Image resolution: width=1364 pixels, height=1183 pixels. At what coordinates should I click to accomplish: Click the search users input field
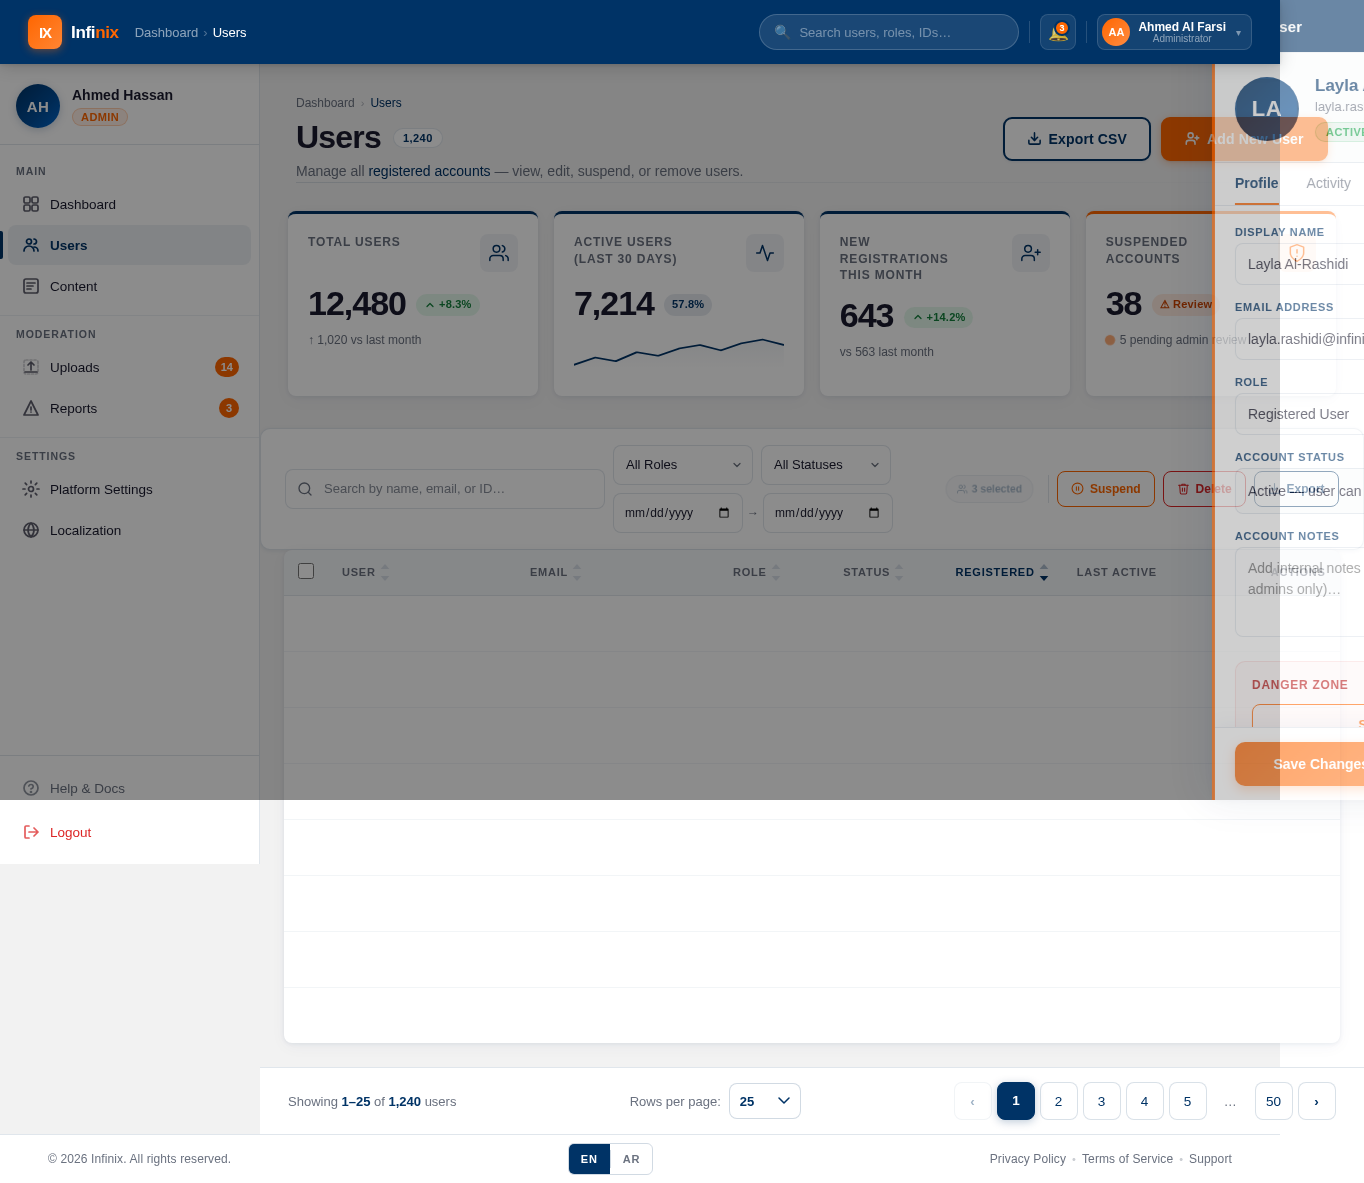[888, 32]
